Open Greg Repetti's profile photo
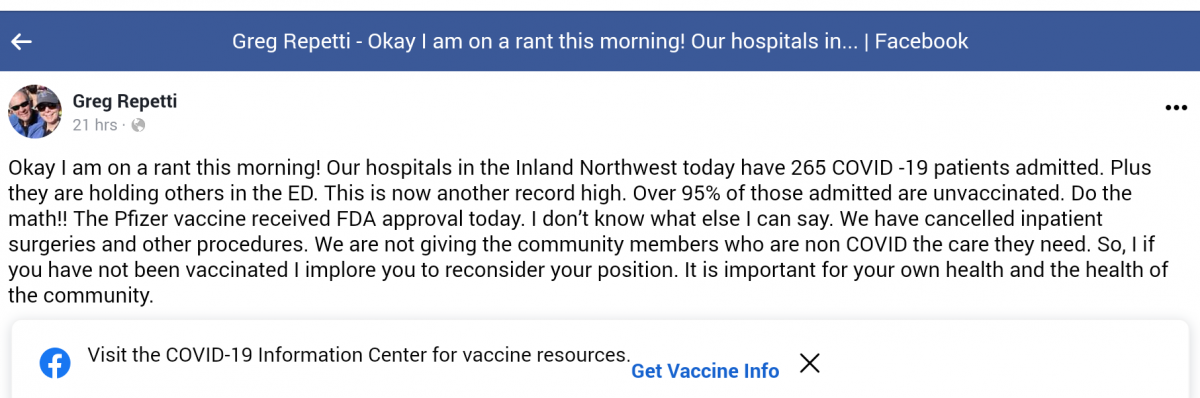This screenshot has width=1200, height=398. coord(35,111)
